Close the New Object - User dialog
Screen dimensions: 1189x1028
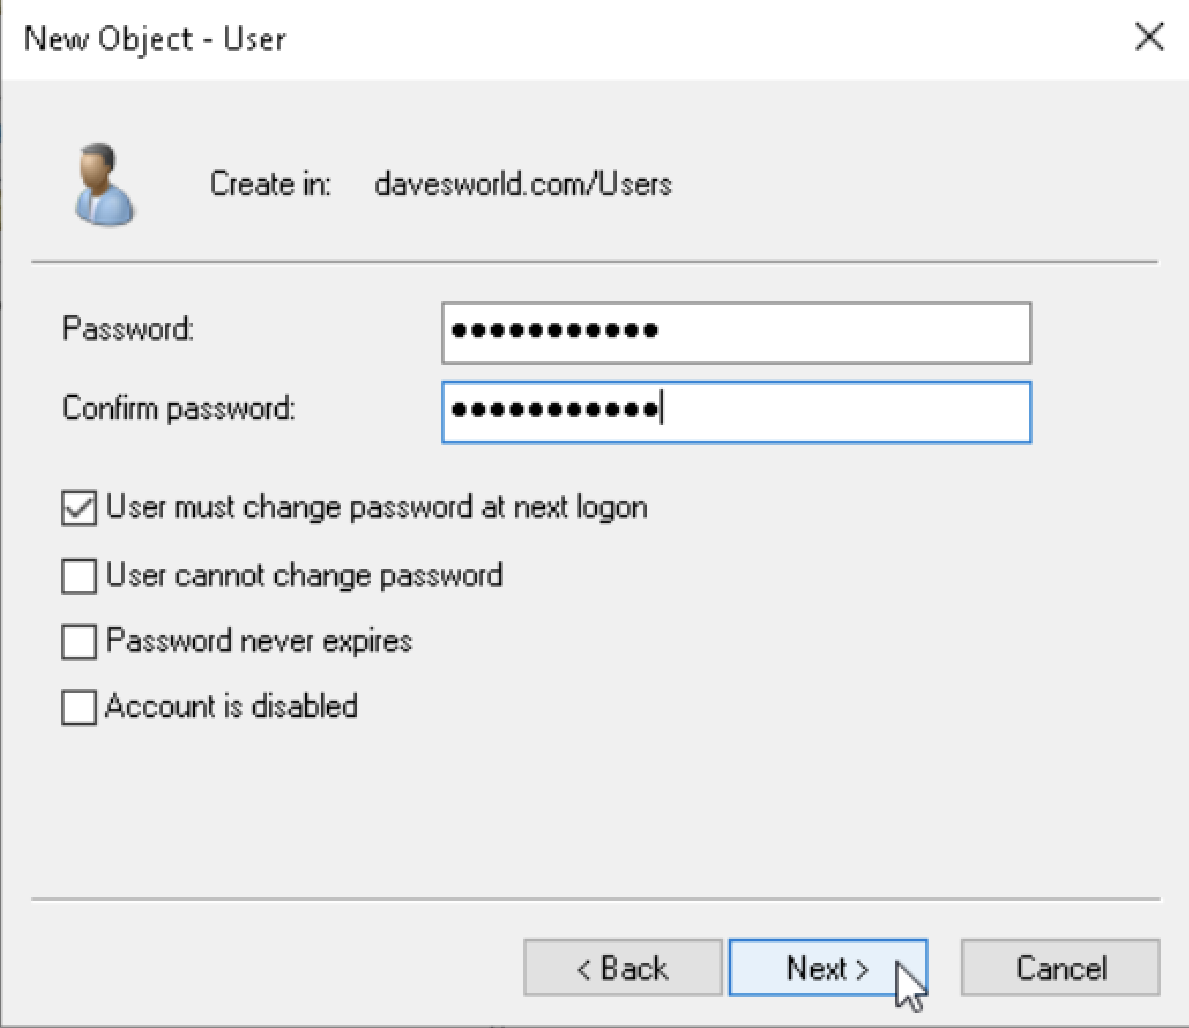coord(1149,36)
